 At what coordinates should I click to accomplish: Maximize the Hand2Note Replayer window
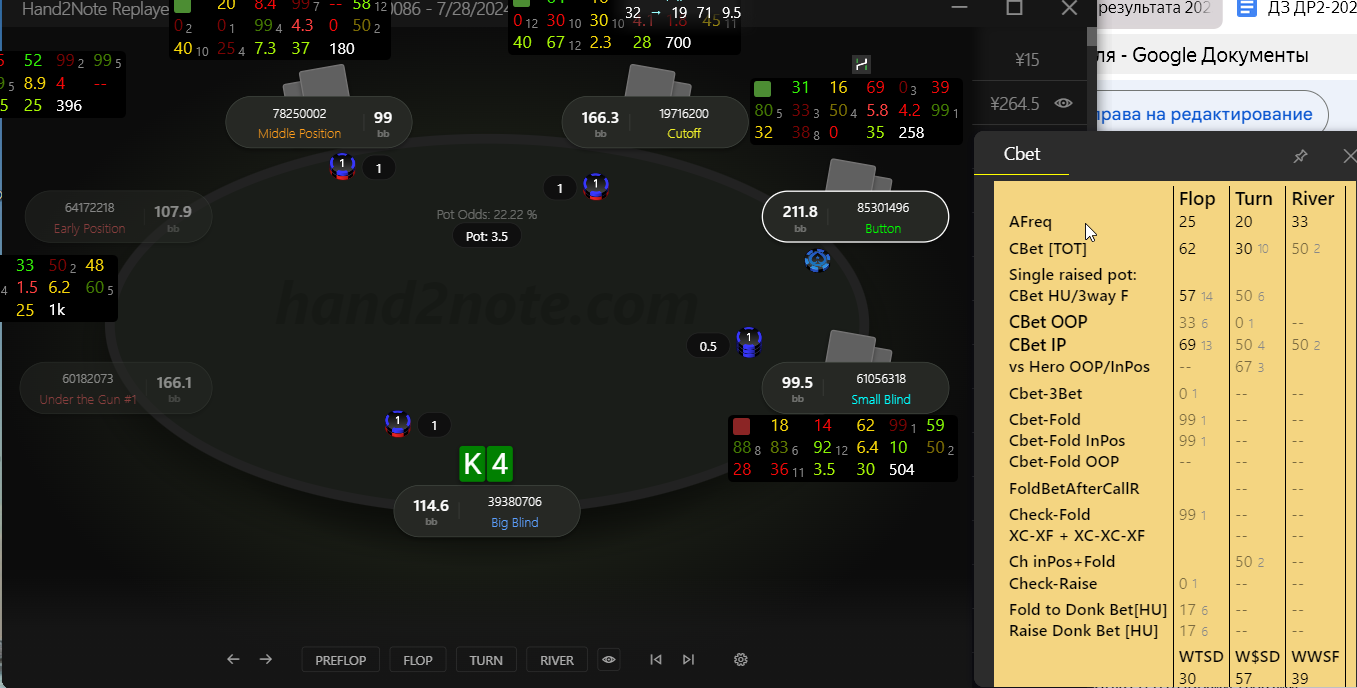coord(1014,7)
